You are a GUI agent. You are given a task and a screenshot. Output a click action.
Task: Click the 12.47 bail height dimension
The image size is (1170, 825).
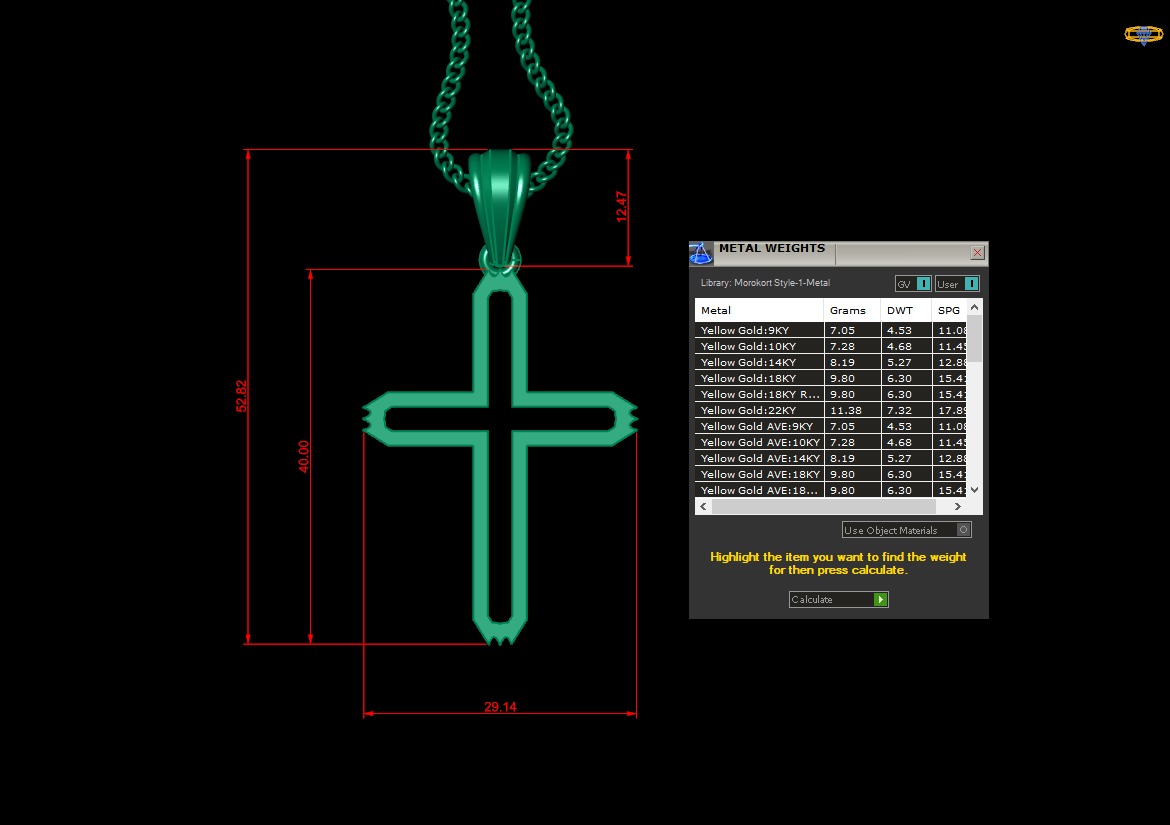click(x=621, y=207)
